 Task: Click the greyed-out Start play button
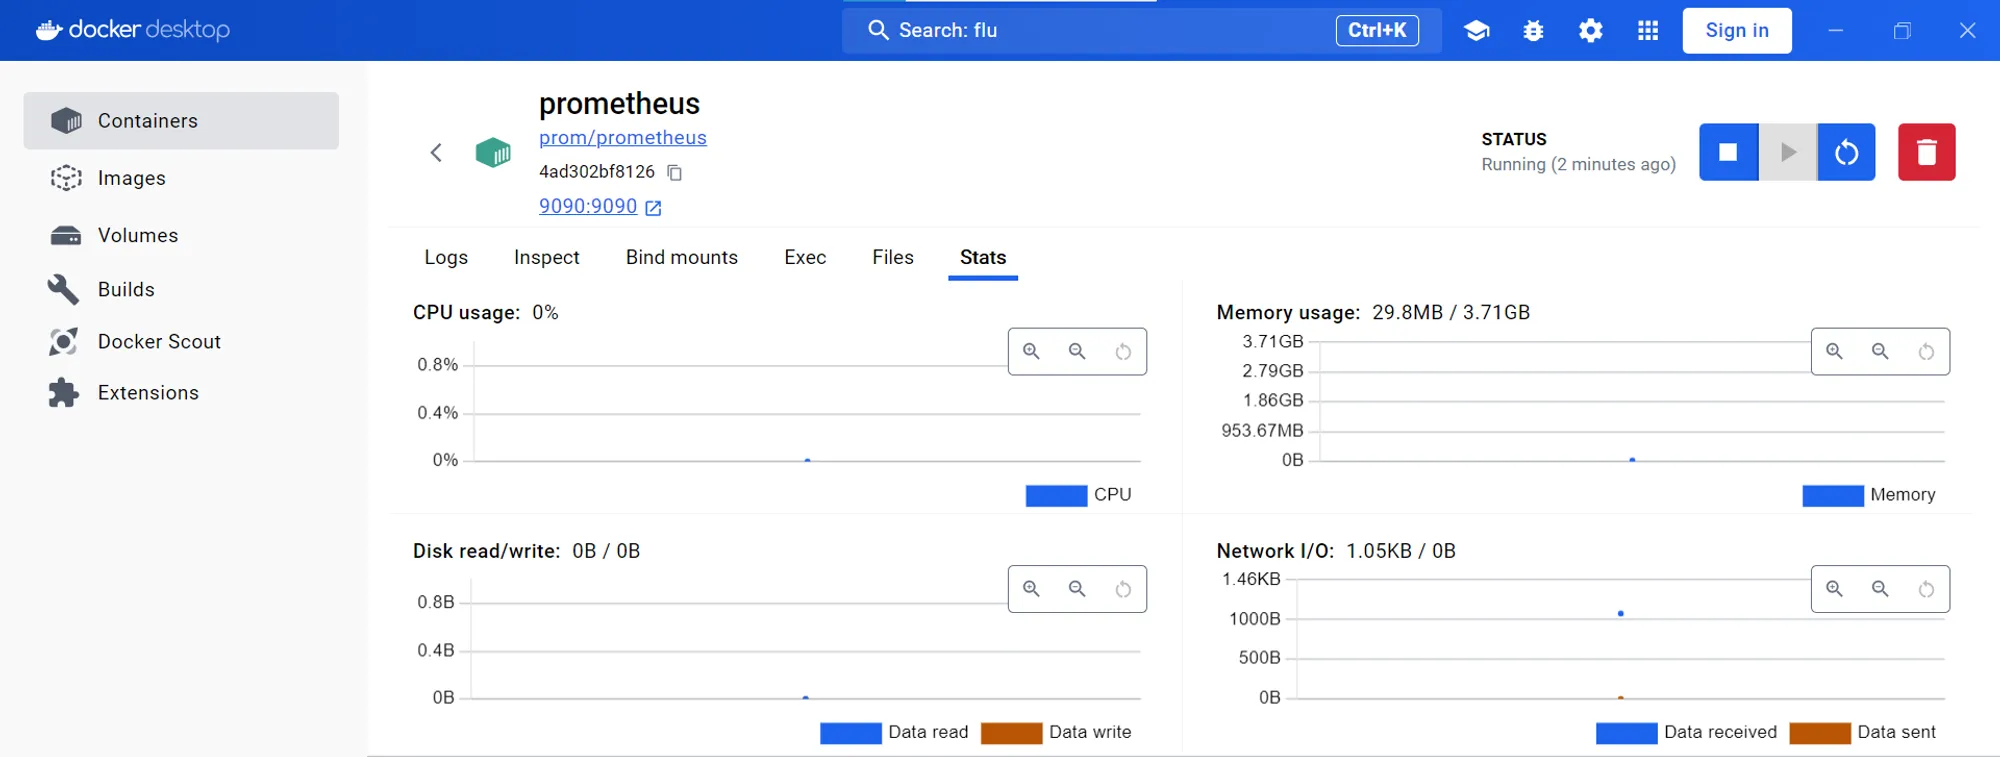[x=1788, y=152]
